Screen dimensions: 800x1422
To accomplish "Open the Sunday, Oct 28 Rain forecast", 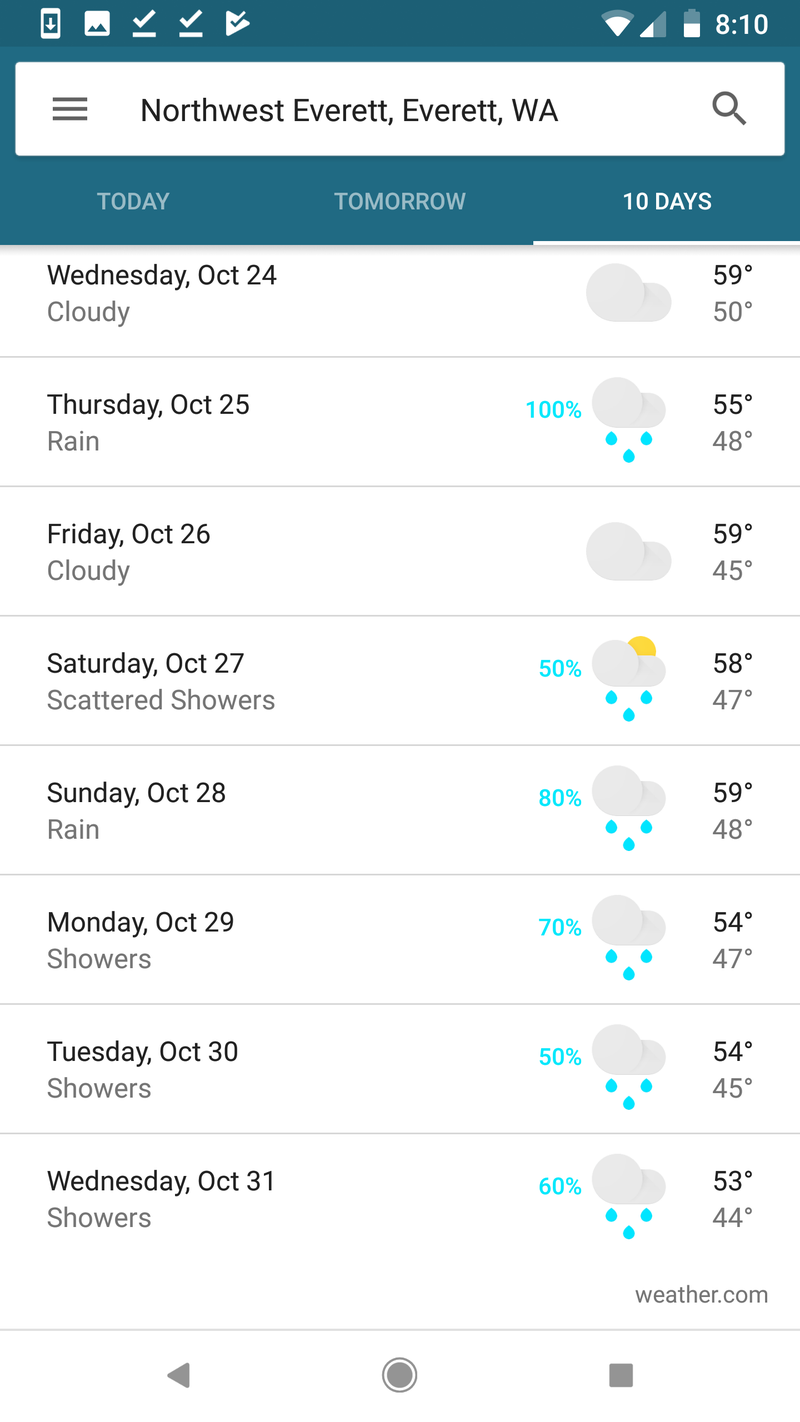I will (x=400, y=810).
